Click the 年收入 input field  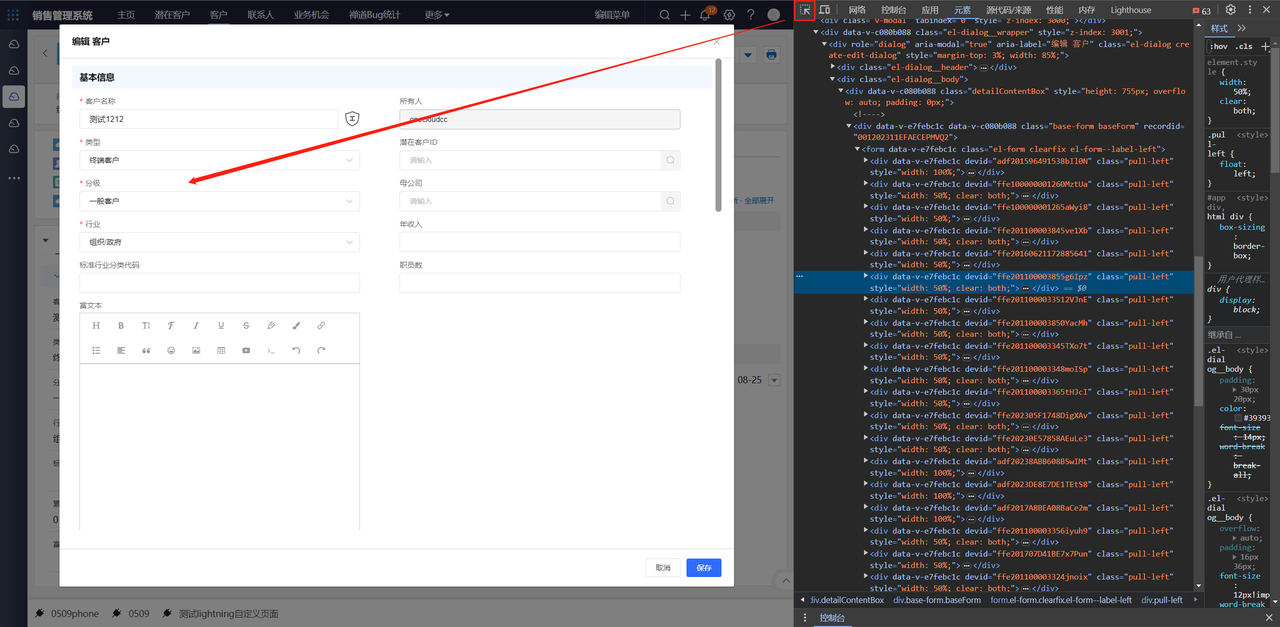pos(539,242)
